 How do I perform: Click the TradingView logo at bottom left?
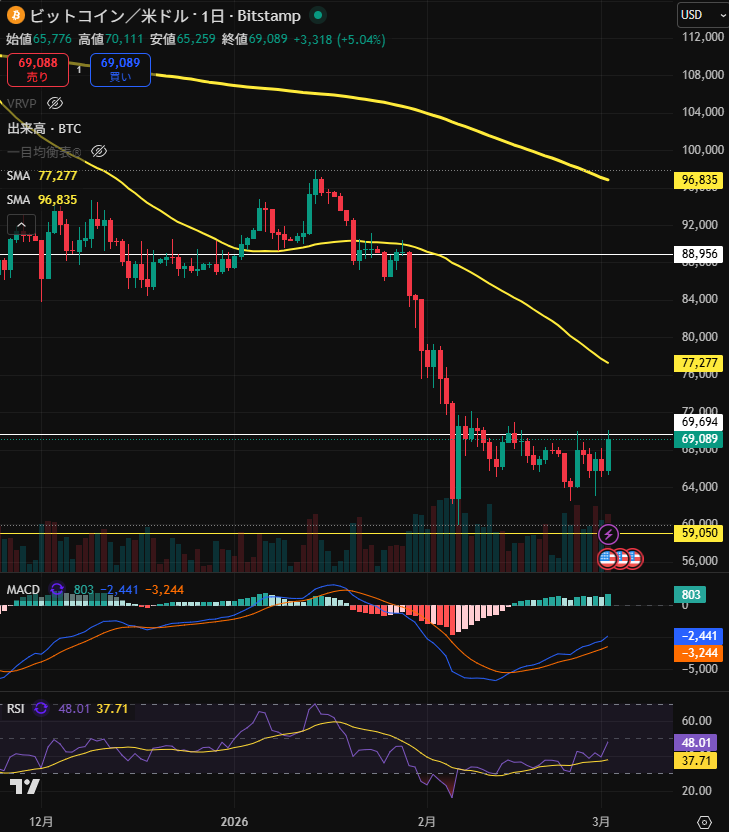tap(25, 786)
